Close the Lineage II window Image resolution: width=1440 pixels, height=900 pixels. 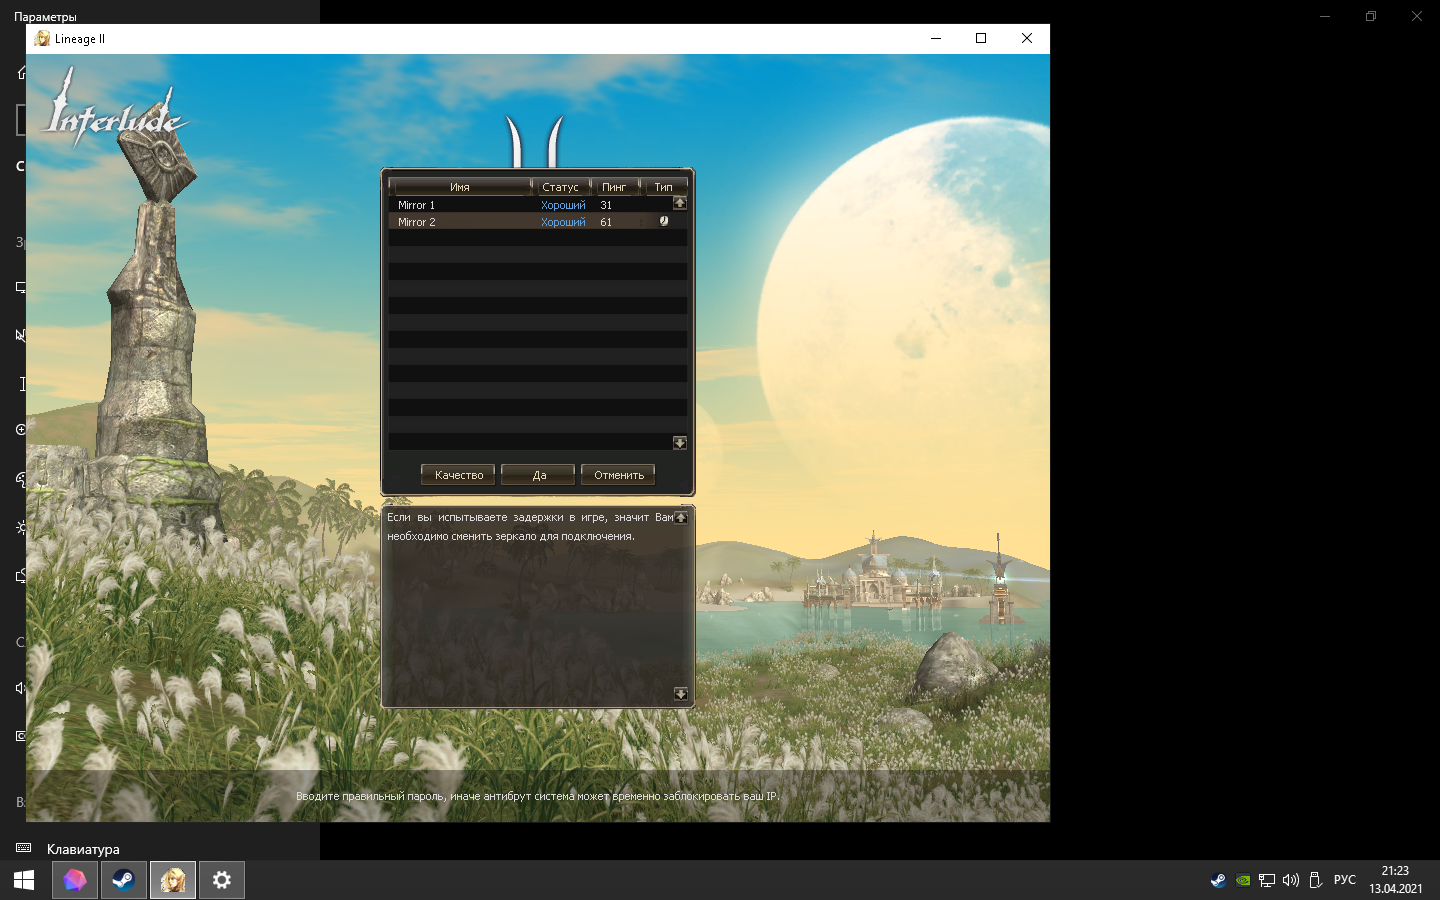1027,38
